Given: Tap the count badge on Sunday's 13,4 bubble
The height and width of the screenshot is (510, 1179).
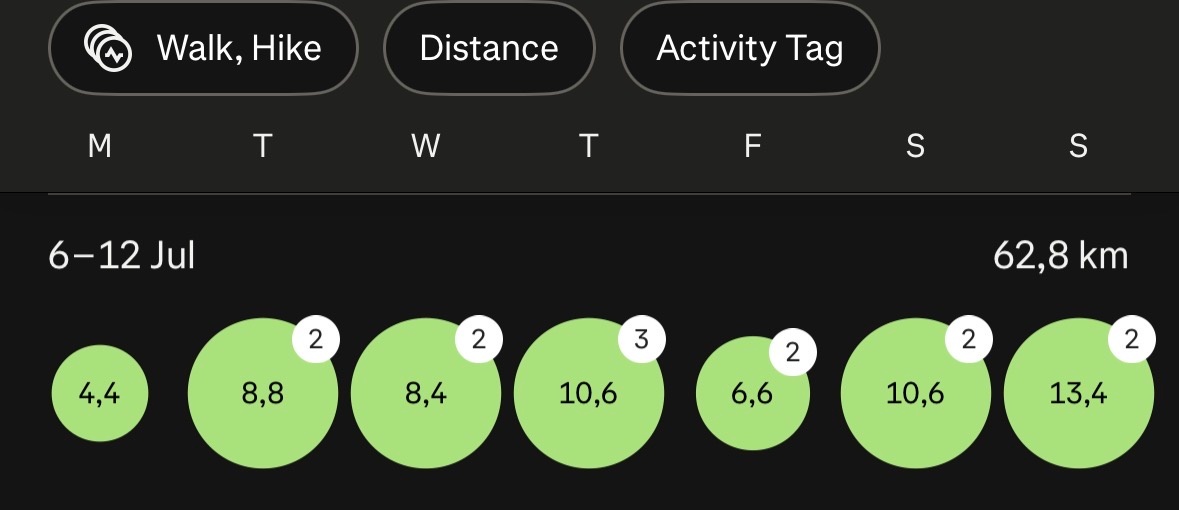Looking at the screenshot, I should tap(1132, 339).
